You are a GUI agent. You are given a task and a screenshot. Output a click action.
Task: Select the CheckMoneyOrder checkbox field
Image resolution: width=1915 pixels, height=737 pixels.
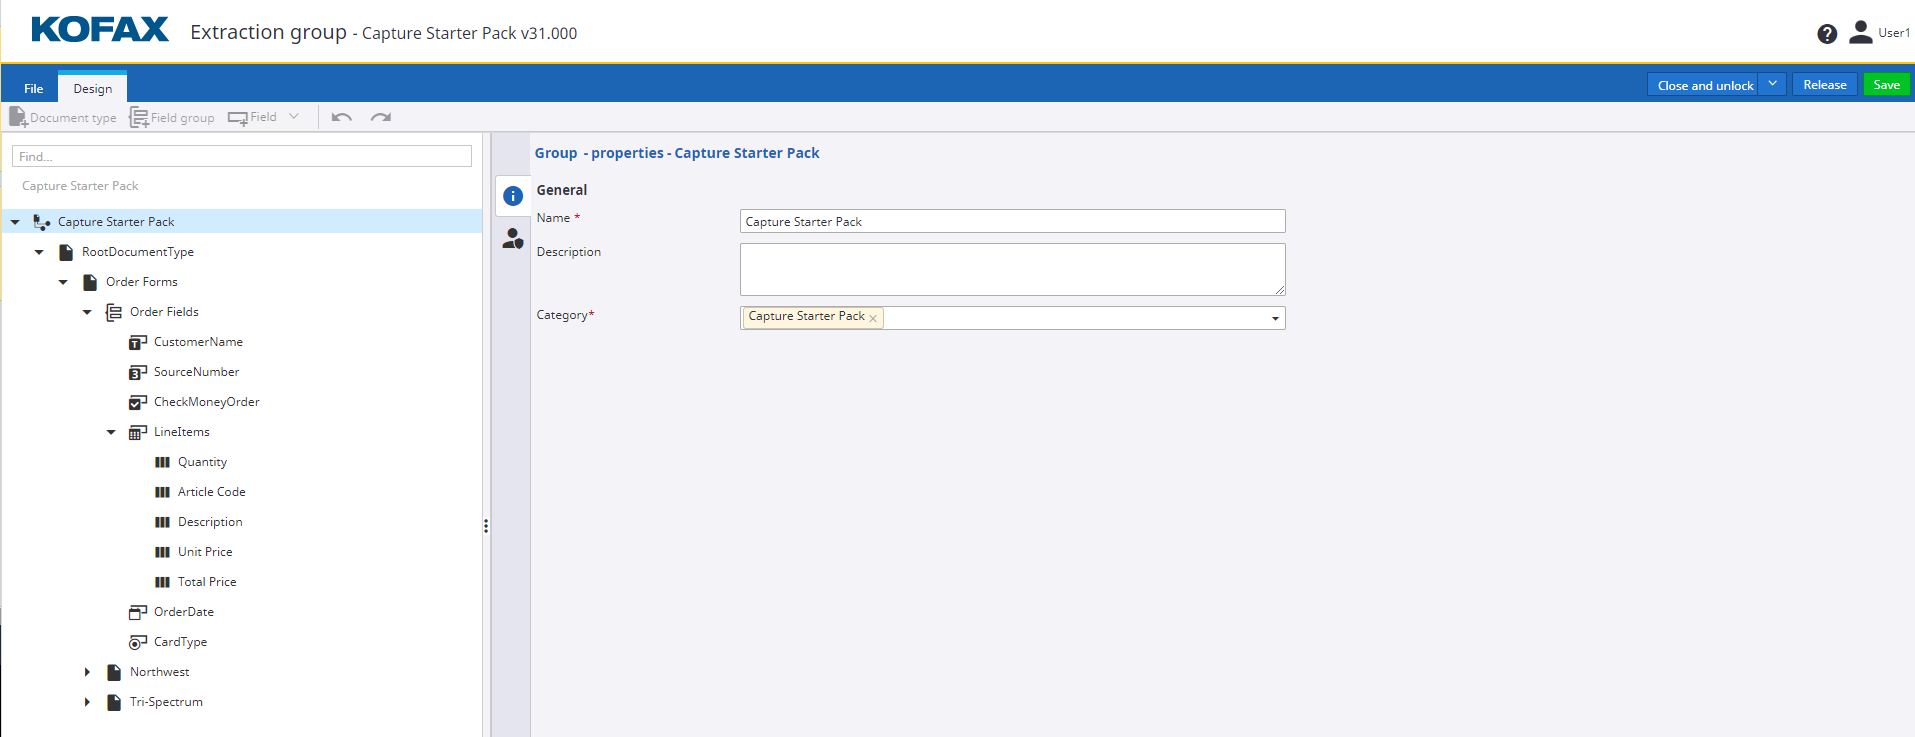click(x=206, y=402)
